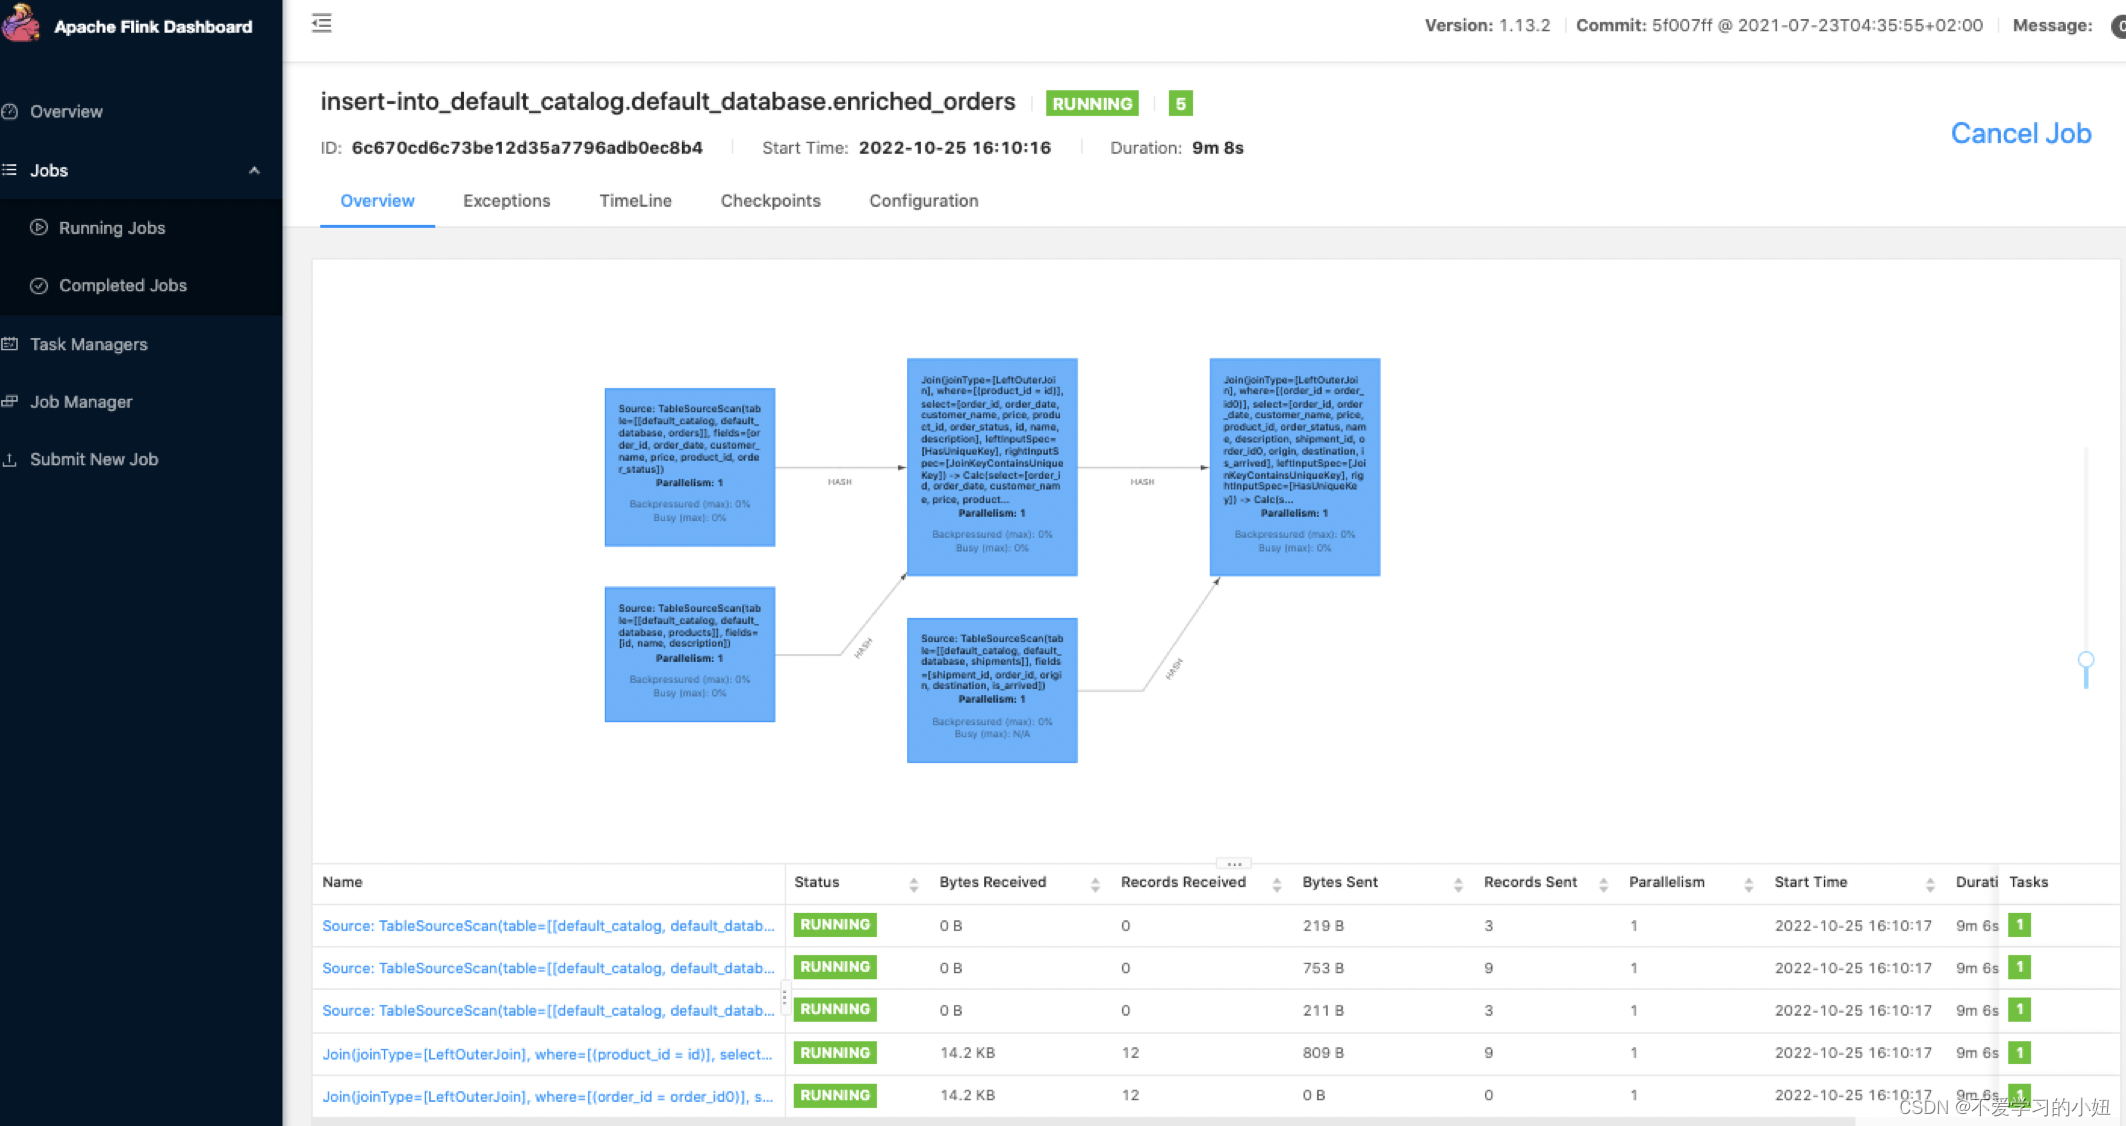Select the shipments TableSourceScan graph node
Screen dimensions: 2126x1126
(992, 690)
